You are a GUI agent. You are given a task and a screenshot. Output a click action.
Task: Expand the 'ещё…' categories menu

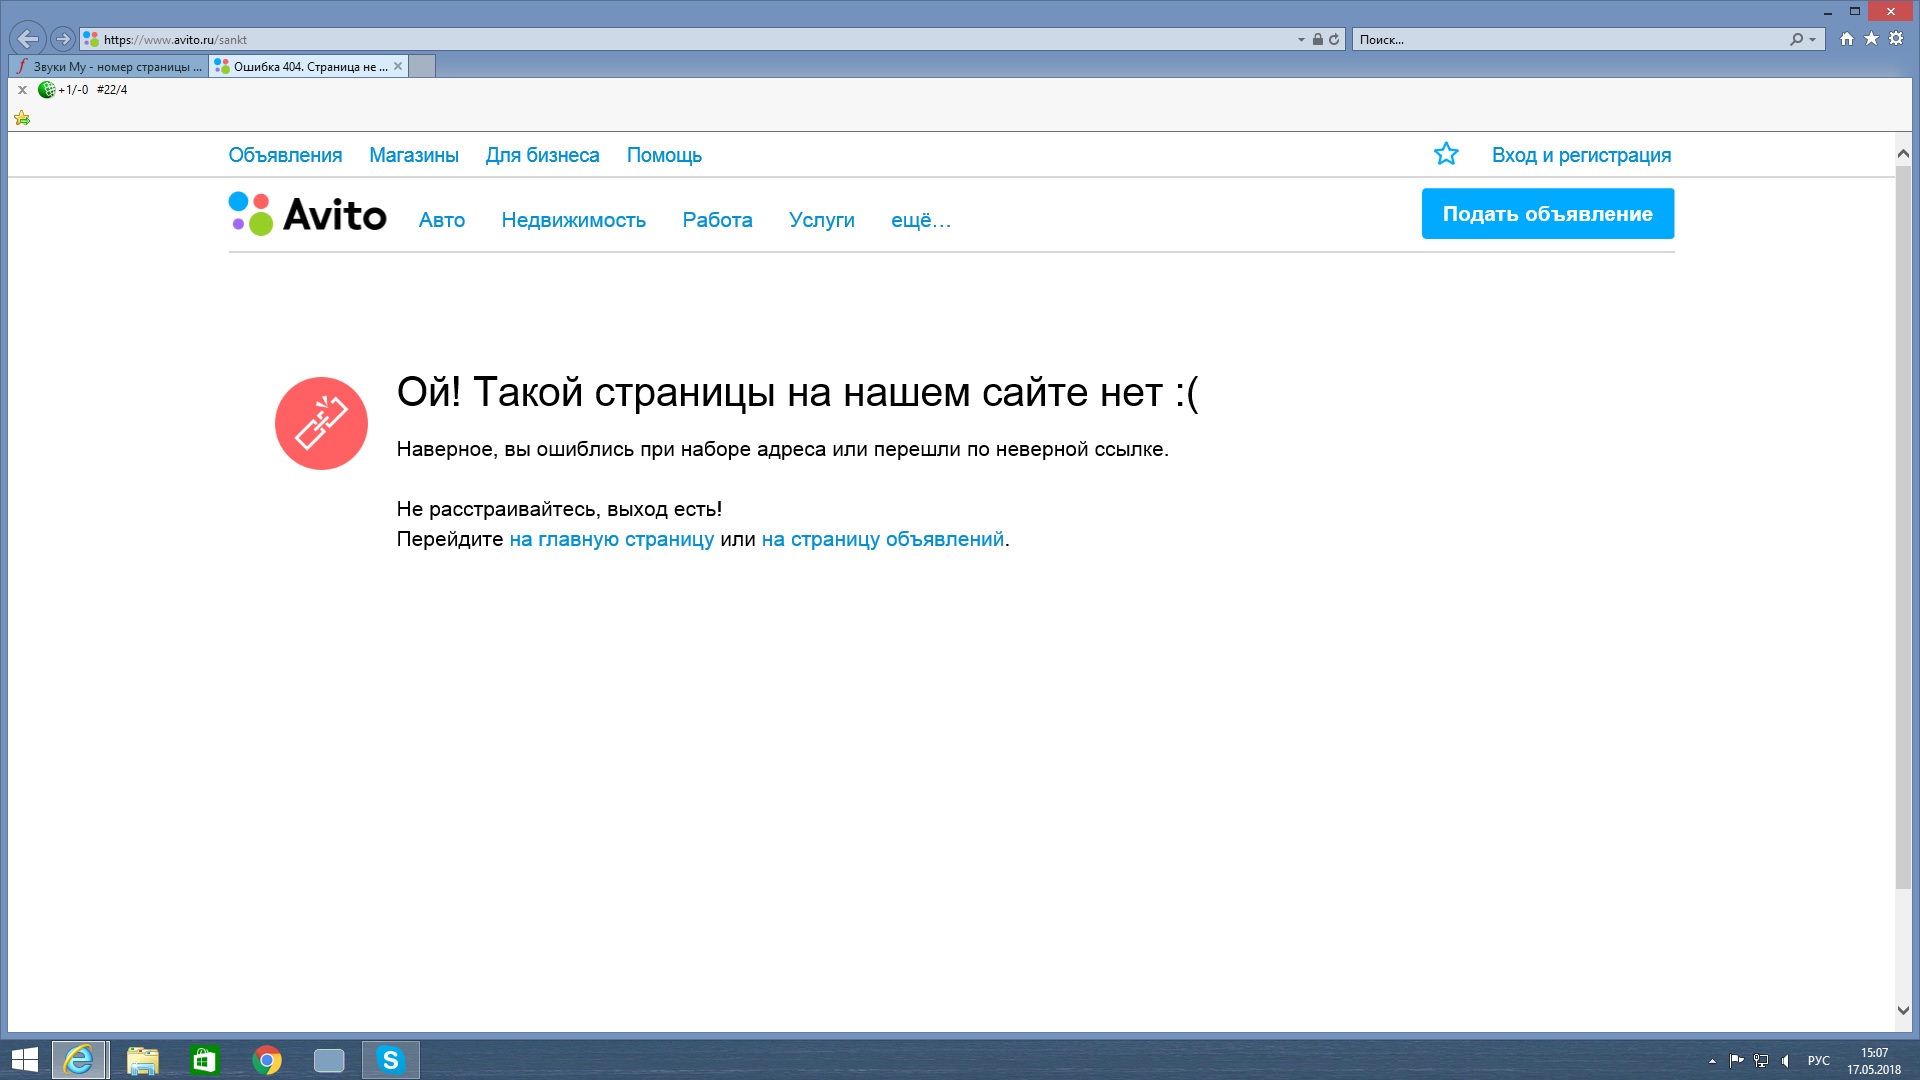[x=920, y=220]
